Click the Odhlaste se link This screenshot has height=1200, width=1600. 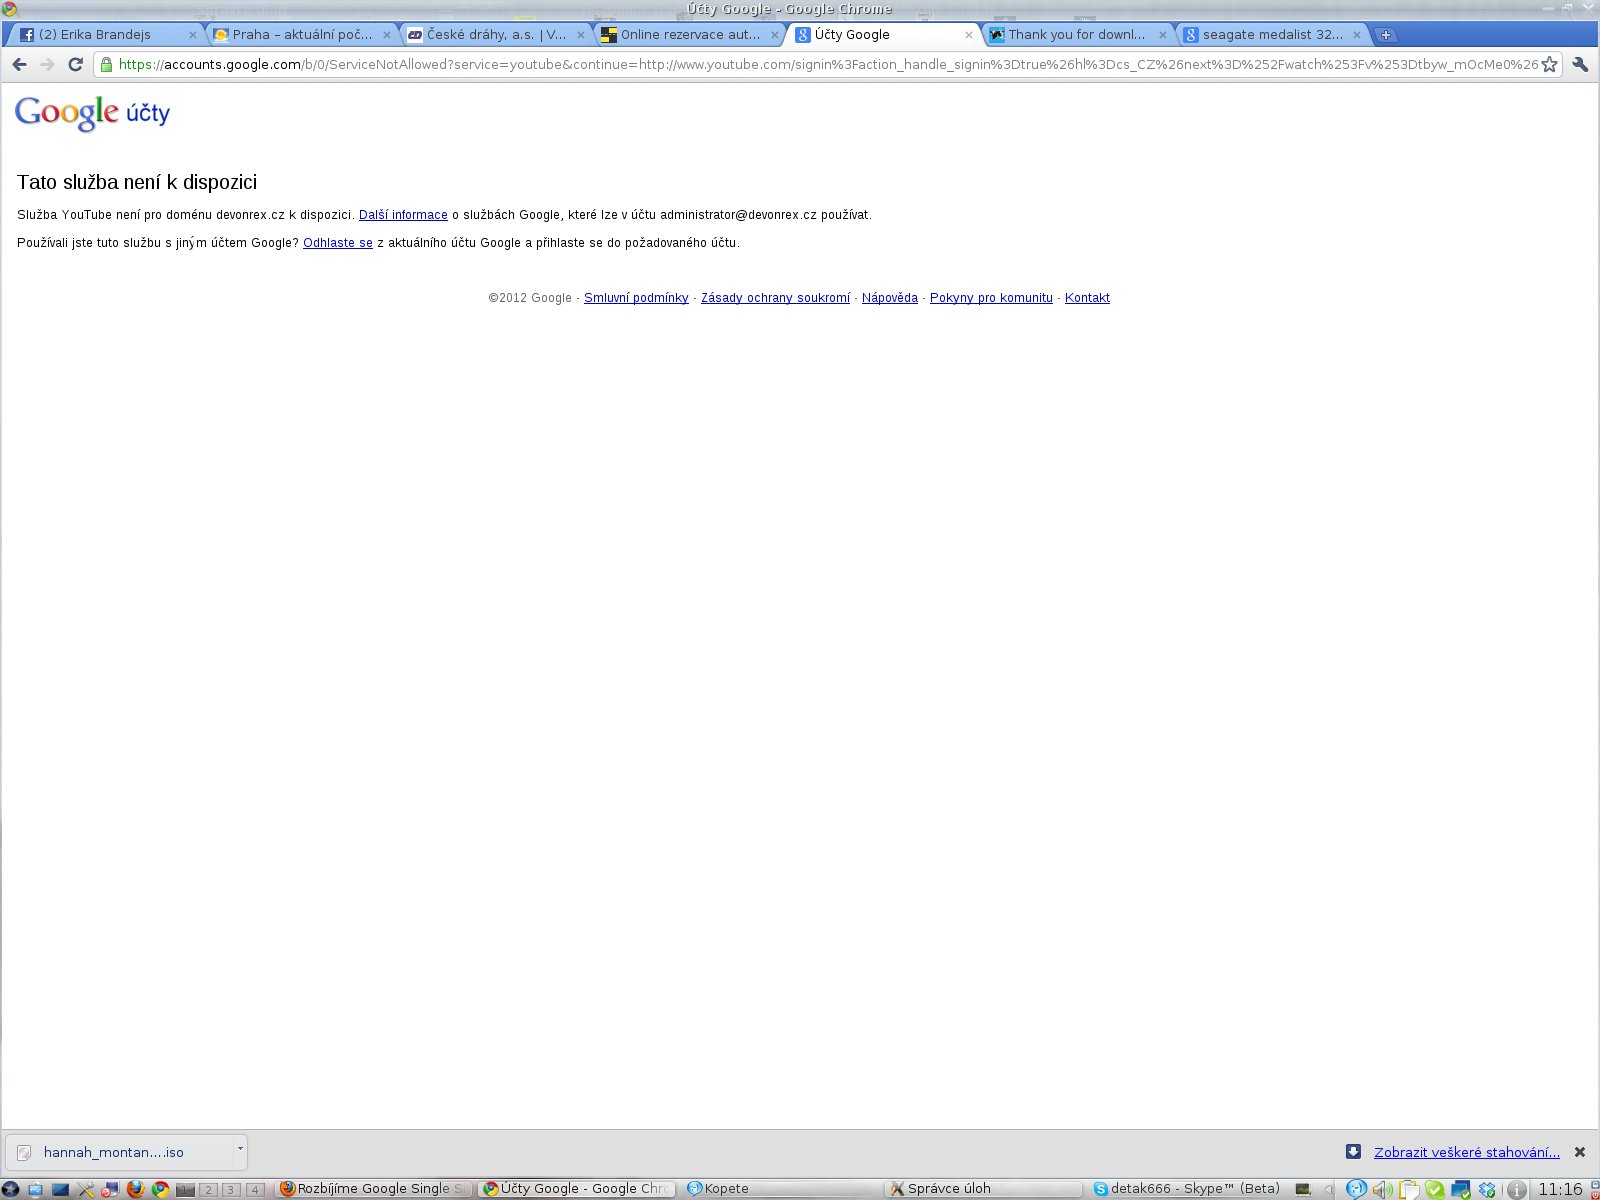pyautogui.click(x=338, y=243)
